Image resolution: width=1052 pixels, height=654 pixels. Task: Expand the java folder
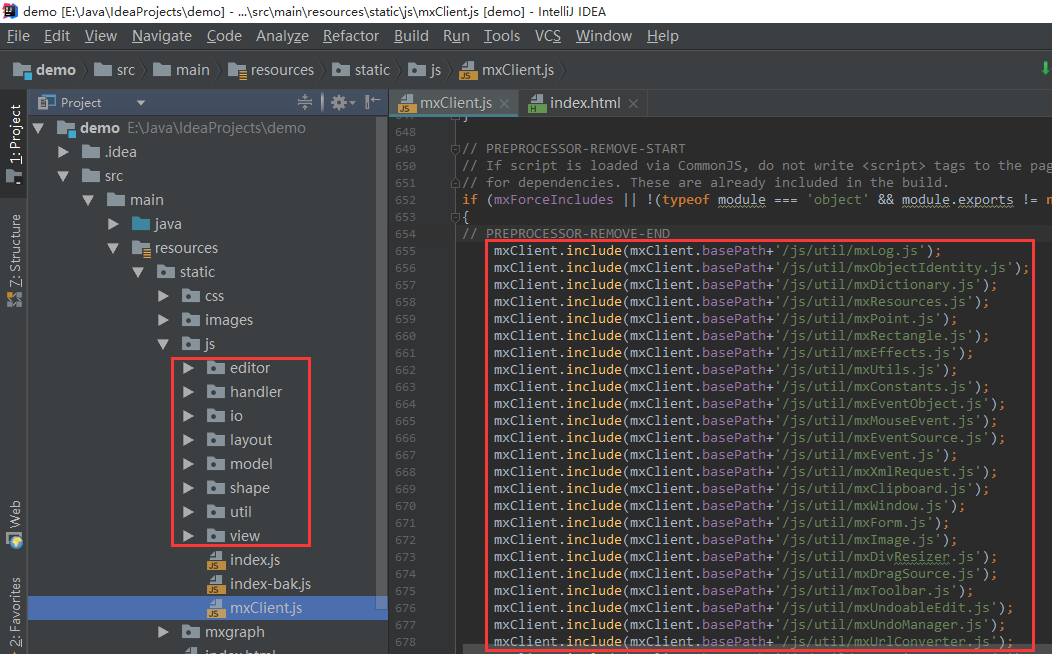click(x=113, y=224)
